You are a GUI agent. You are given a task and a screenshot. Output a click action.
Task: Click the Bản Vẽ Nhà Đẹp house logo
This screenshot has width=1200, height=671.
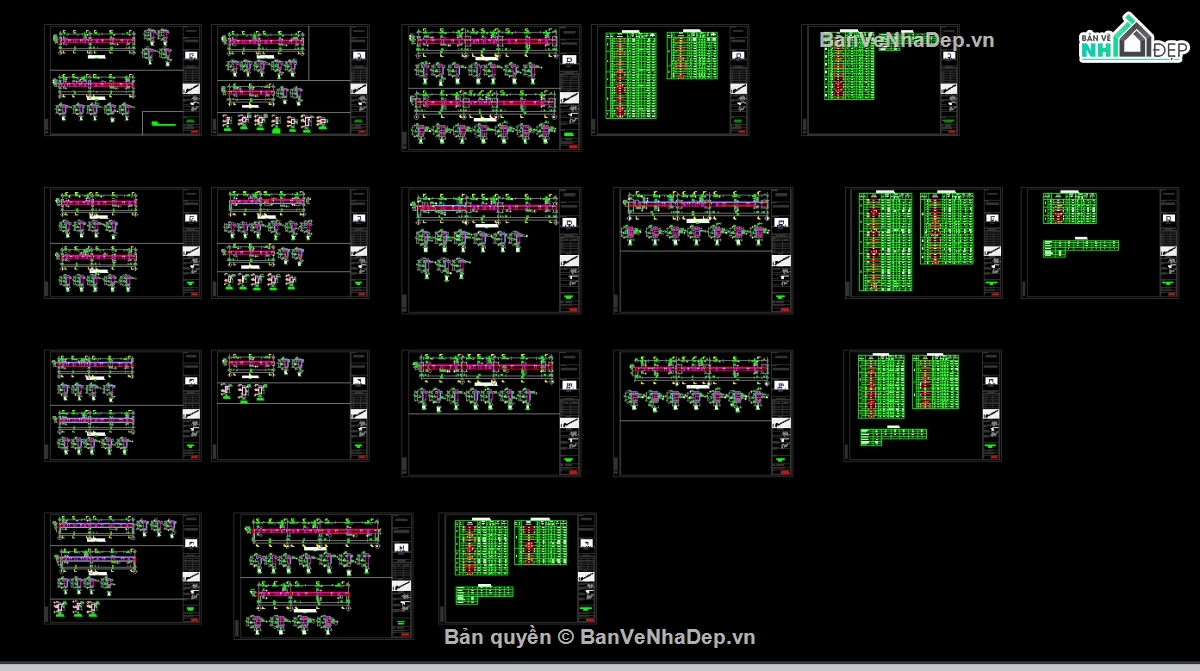pos(1131,38)
